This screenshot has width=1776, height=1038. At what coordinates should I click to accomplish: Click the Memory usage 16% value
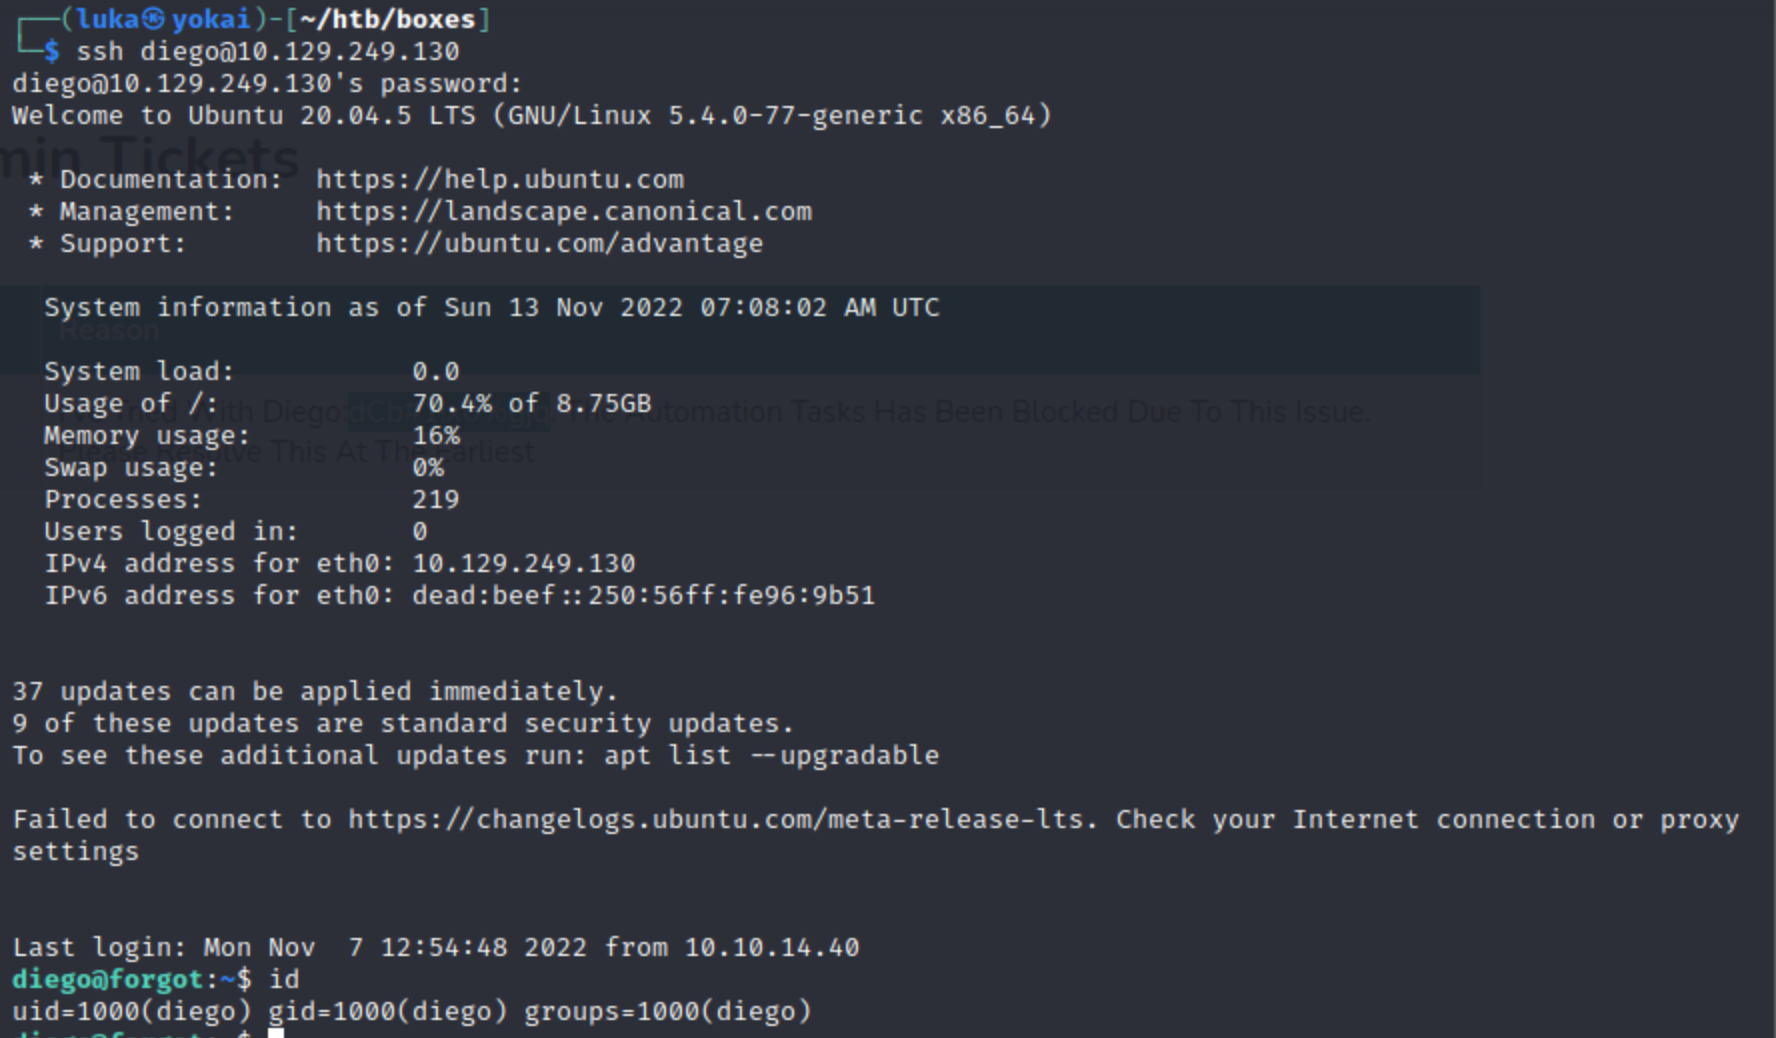436,436
